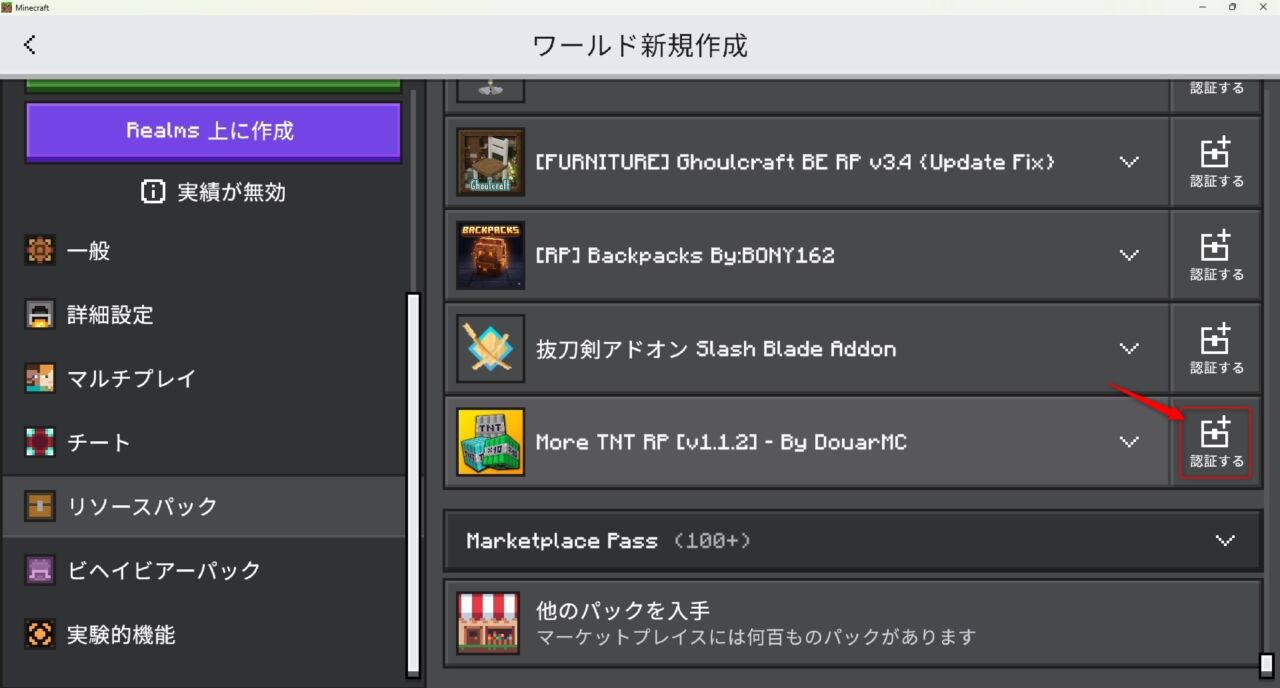Go back using the top-left arrow
The height and width of the screenshot is (688, 1280).
pos(30,44)
